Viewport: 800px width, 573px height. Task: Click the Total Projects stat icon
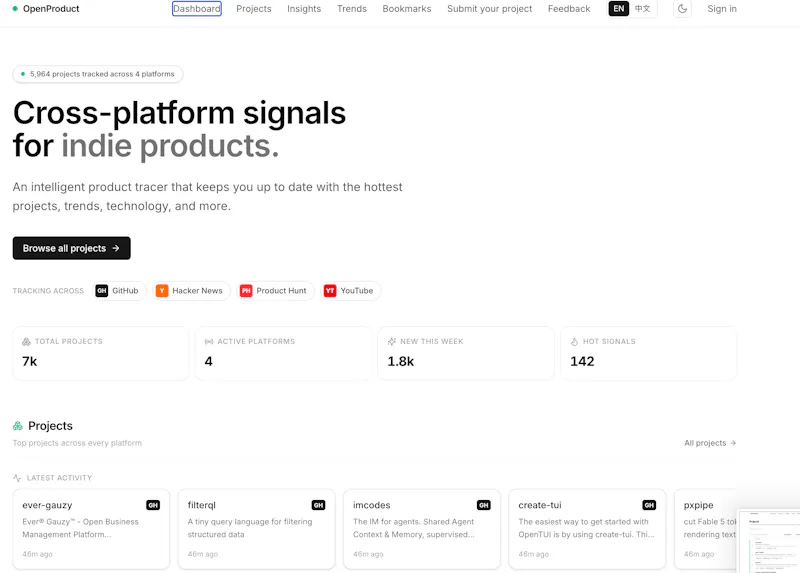tap(26, 341)
